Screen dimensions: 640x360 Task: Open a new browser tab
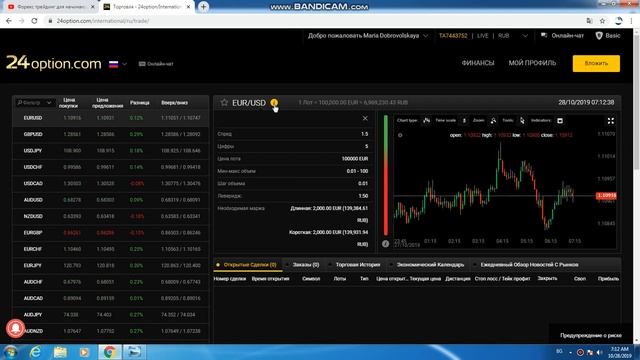(x=203, y=7)
